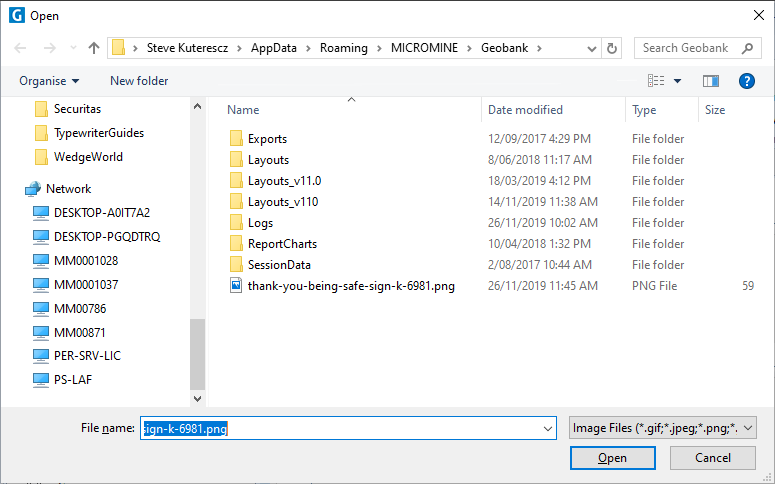Expand chevron after Geobank in path

539,49
